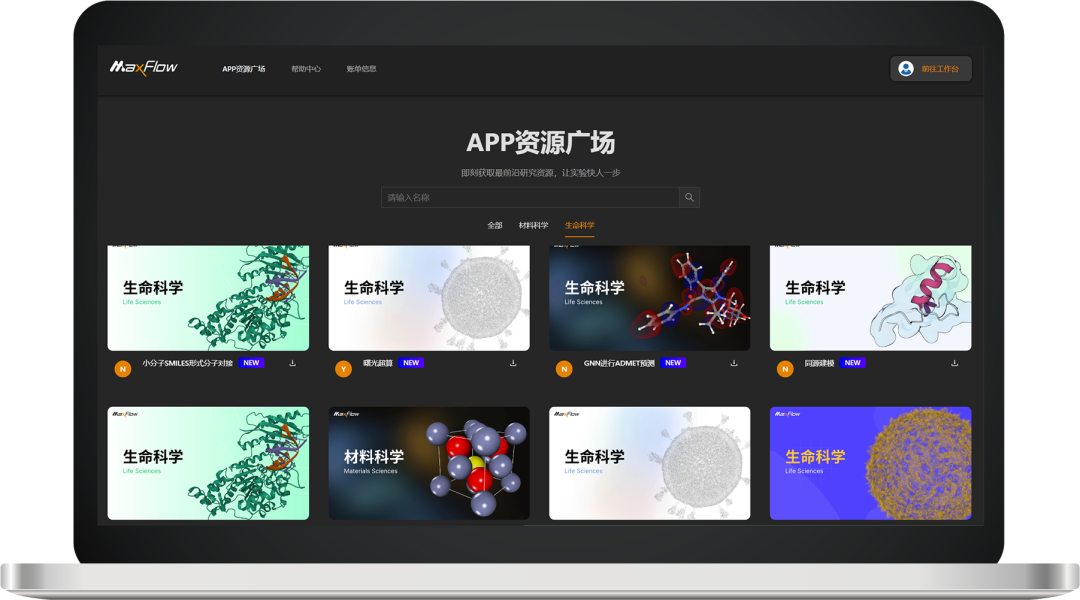Image resolution: width=1080 pixels, height=600 pixels.
Task: Click the orange Y badge beside 曙光超算
Action: pos(343,369)
